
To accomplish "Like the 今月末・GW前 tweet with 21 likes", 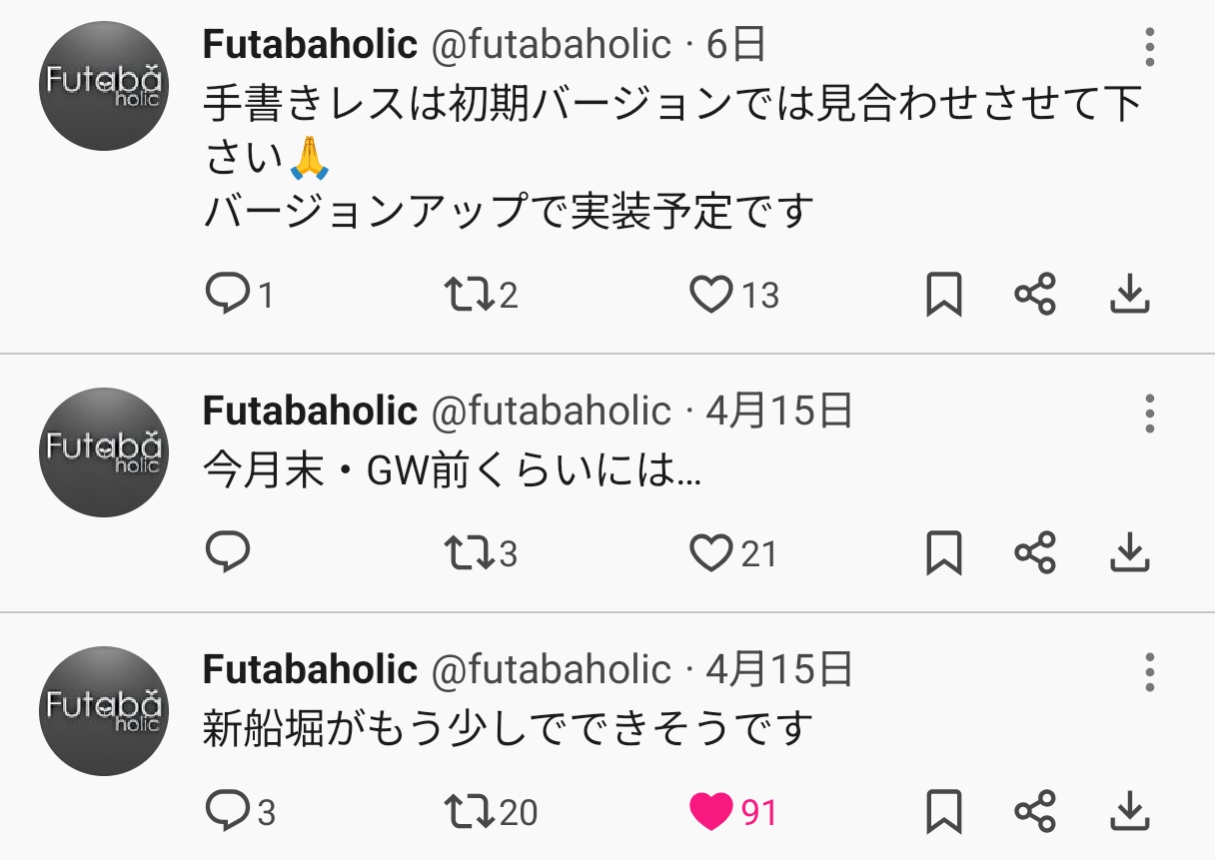I will point(711,552).
